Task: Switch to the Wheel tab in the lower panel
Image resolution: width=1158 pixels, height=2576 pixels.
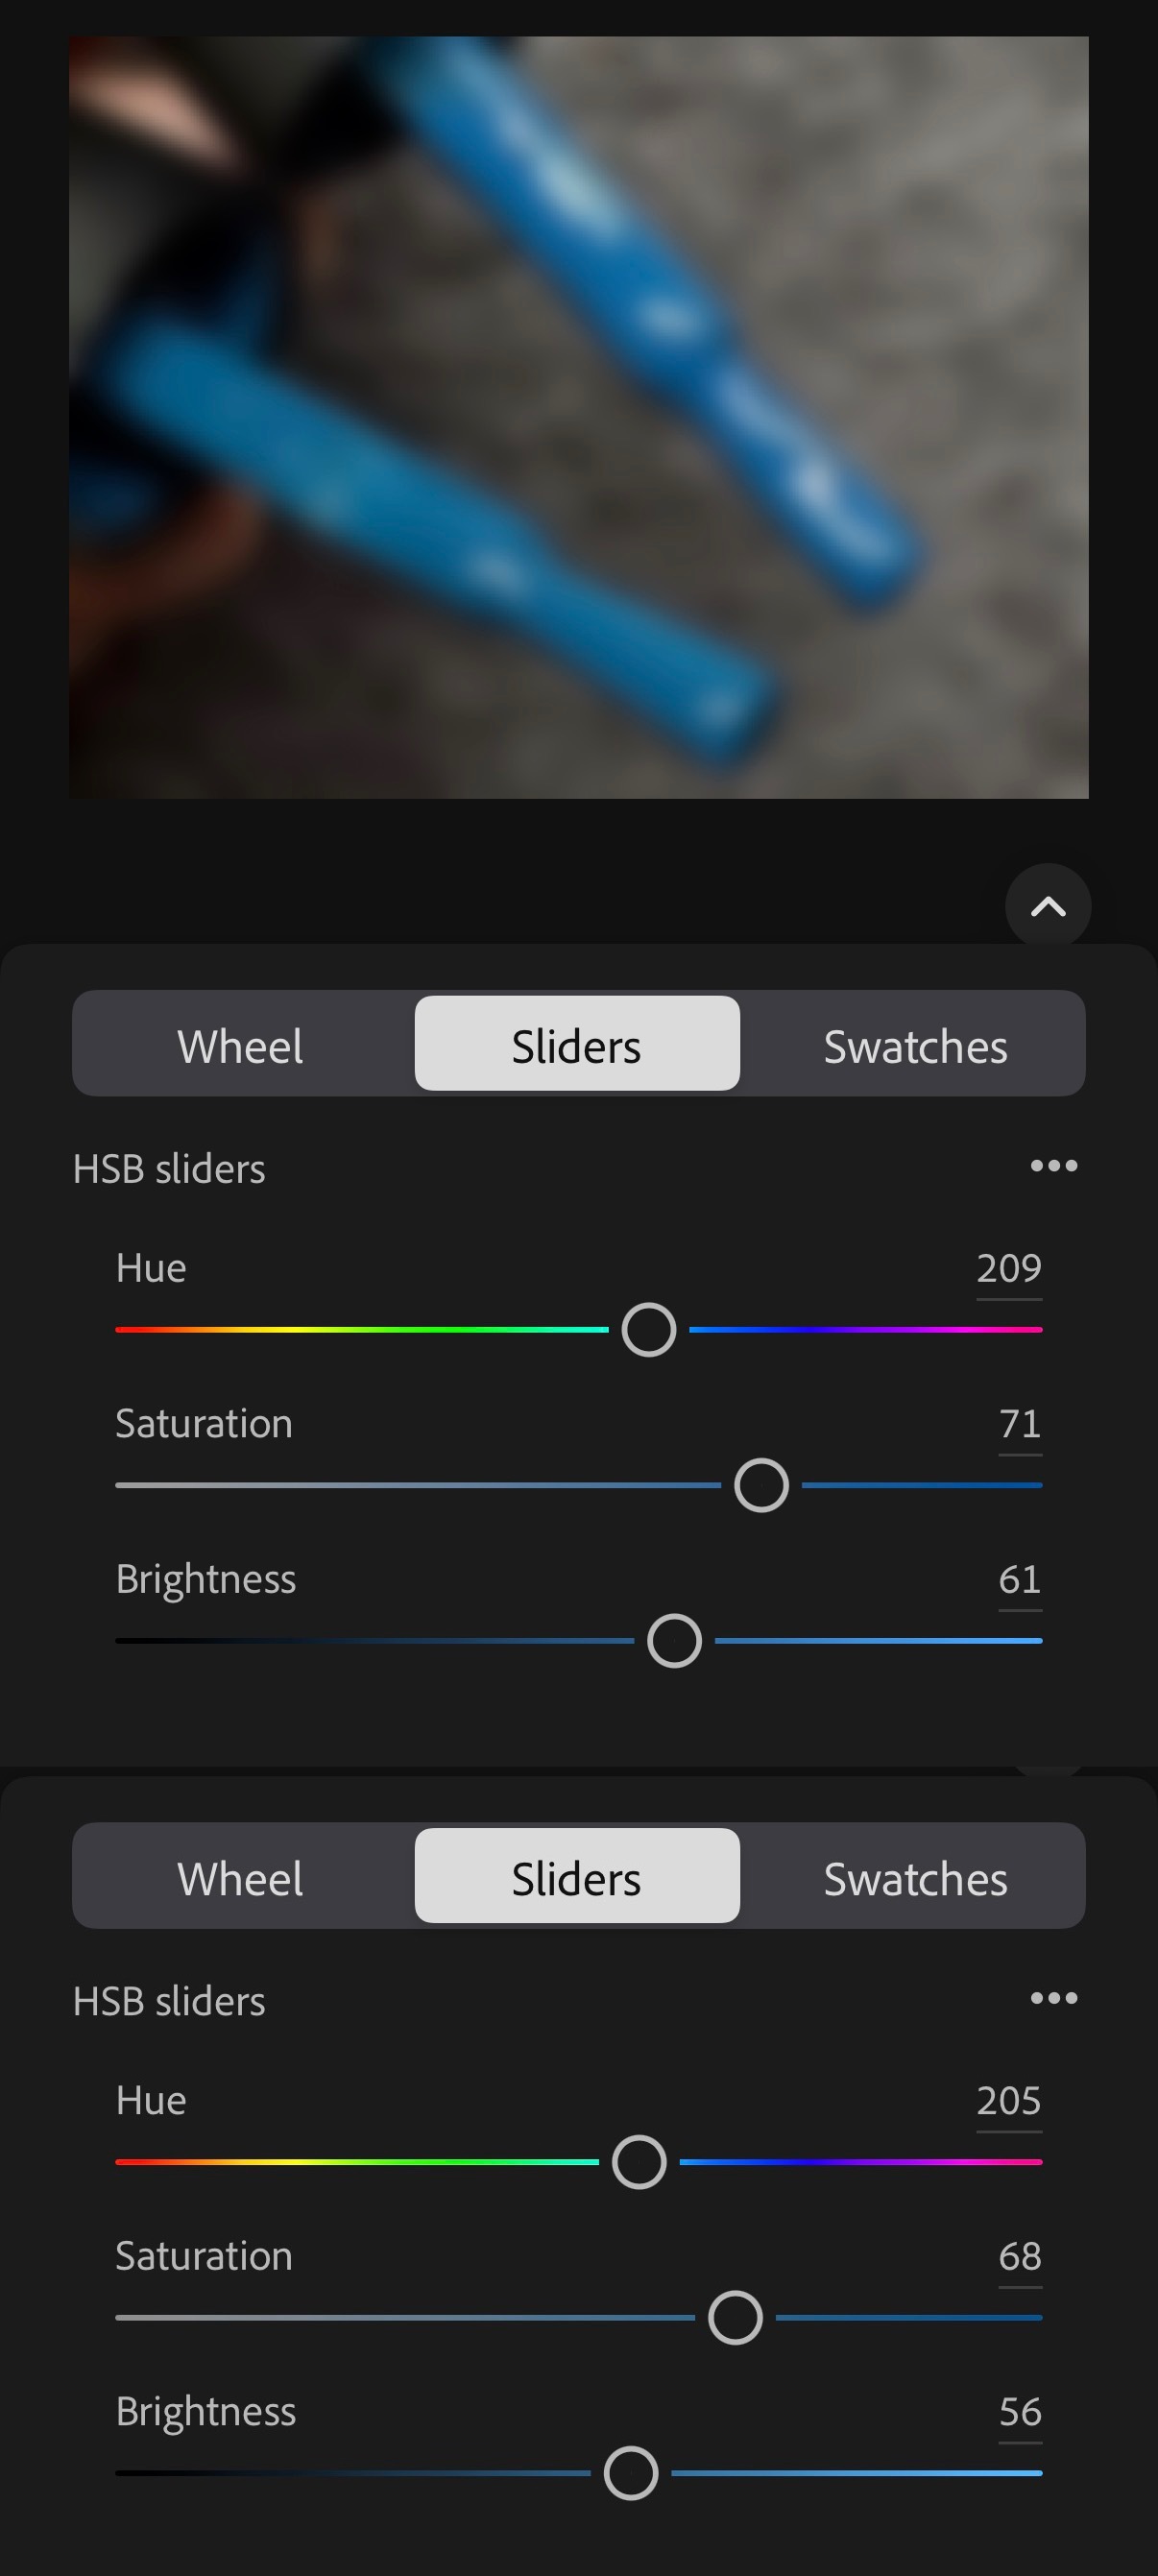Action: click(241, 1877)
